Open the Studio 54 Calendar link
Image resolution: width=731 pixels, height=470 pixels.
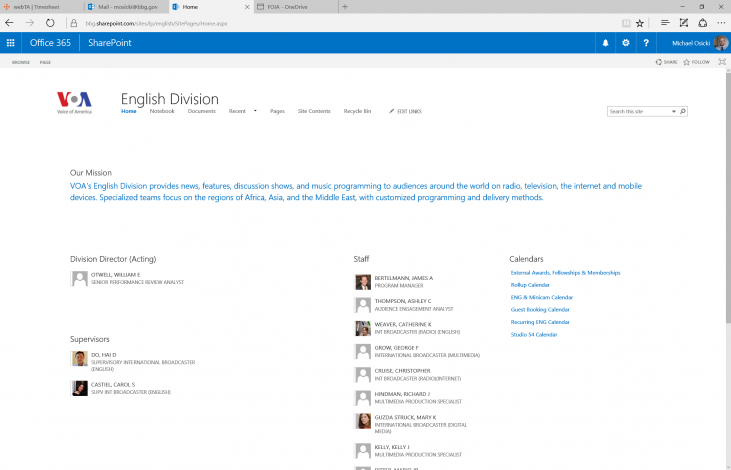pyautogui.click(x=534, y=335)
